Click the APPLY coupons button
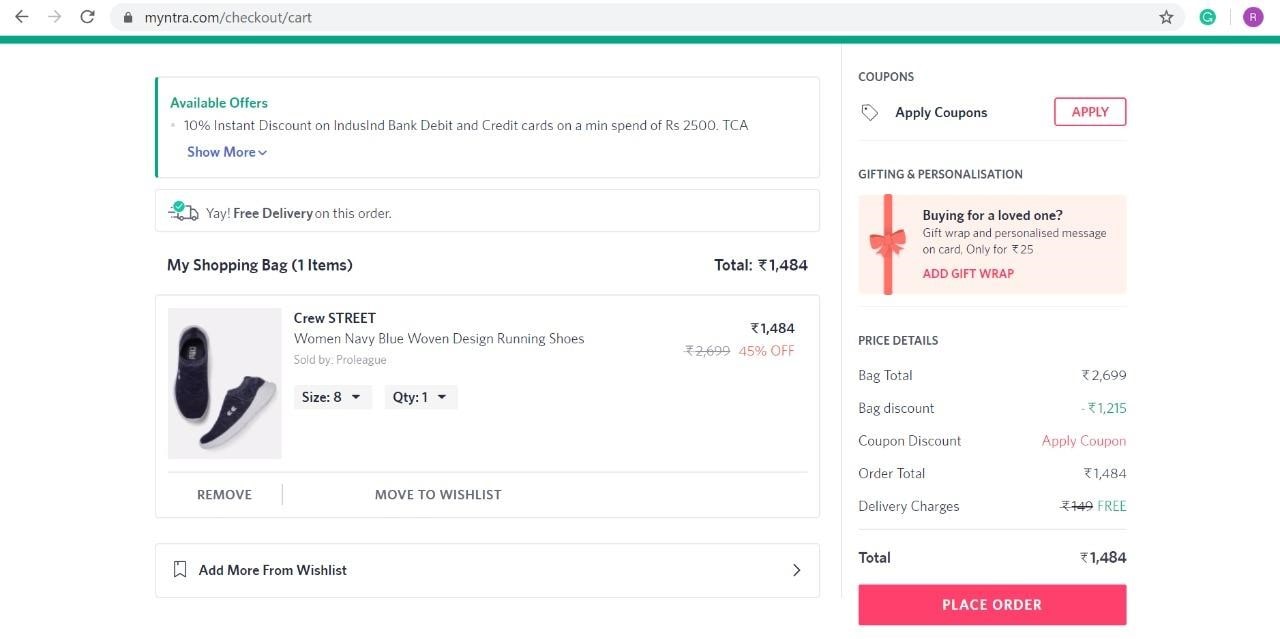 1090,112
